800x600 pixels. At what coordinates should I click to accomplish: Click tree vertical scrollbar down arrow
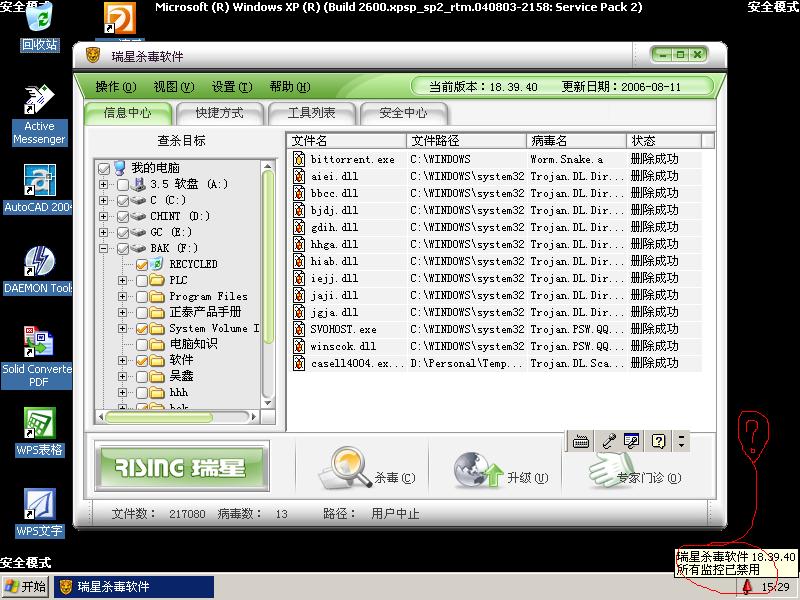pos(268,403)
